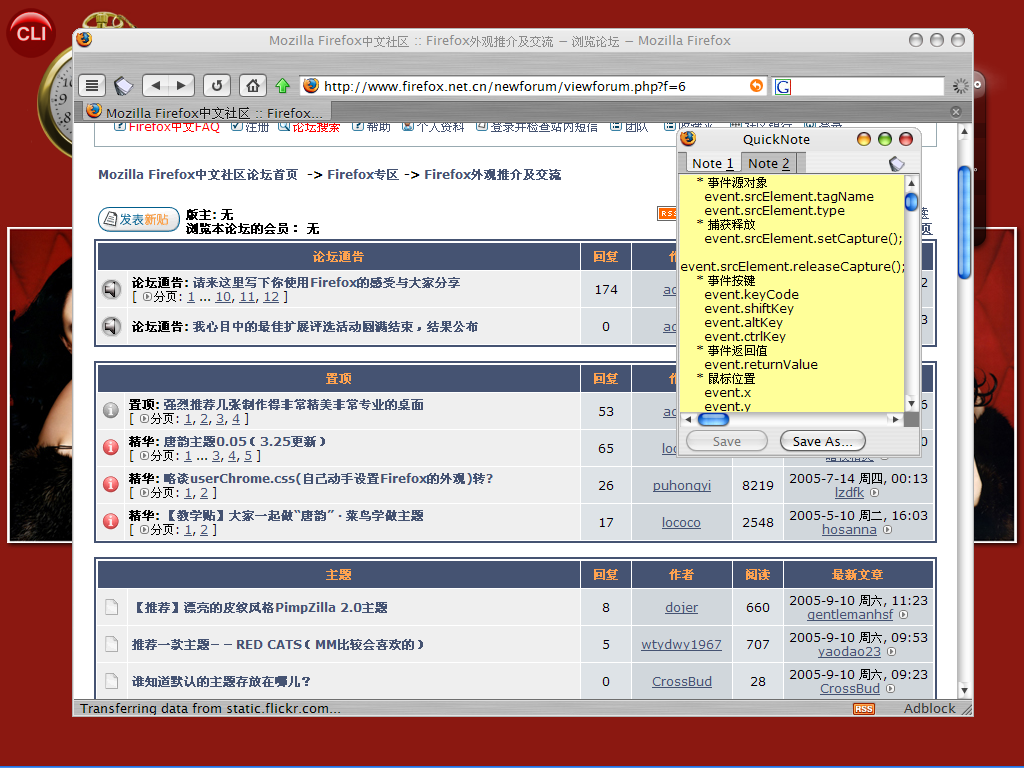
Task: Click the page icon beside PimpZilla topic
Action: [x=112, y=607]
